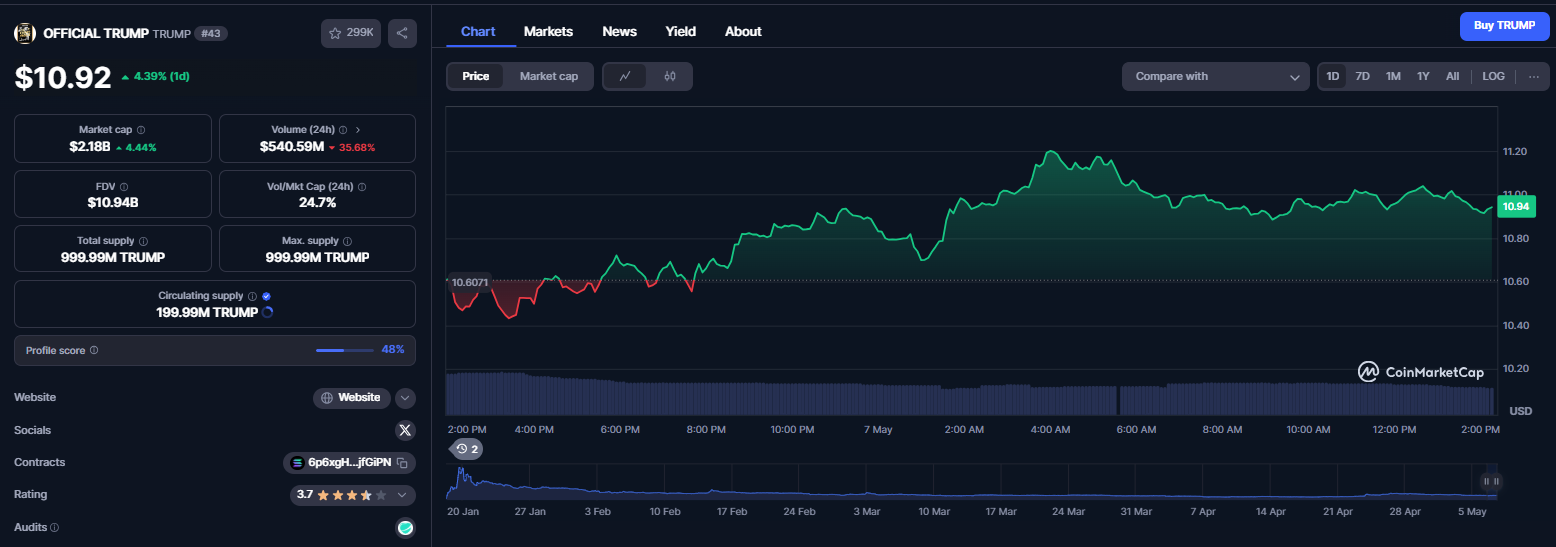Click the verified circulating supply badge
1556x547 pixels.
coord(266,296)
